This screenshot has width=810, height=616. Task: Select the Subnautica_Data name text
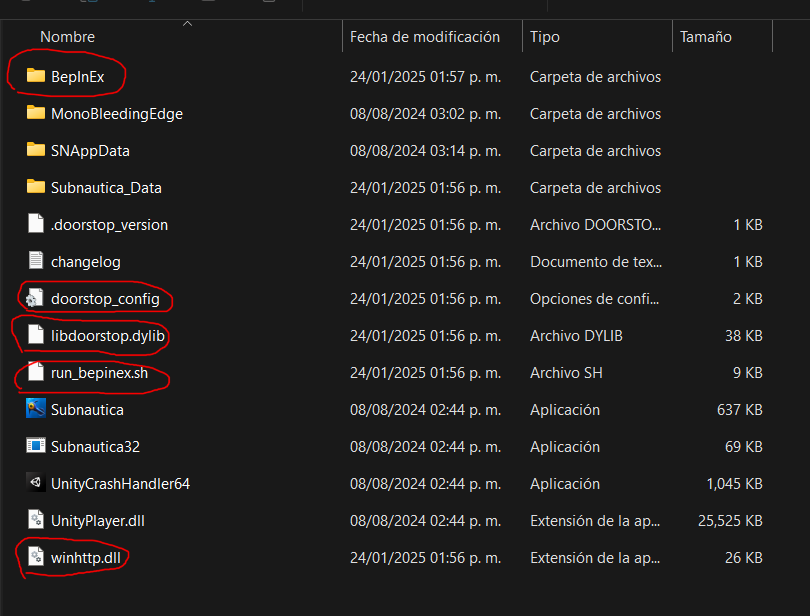(106, 188)
